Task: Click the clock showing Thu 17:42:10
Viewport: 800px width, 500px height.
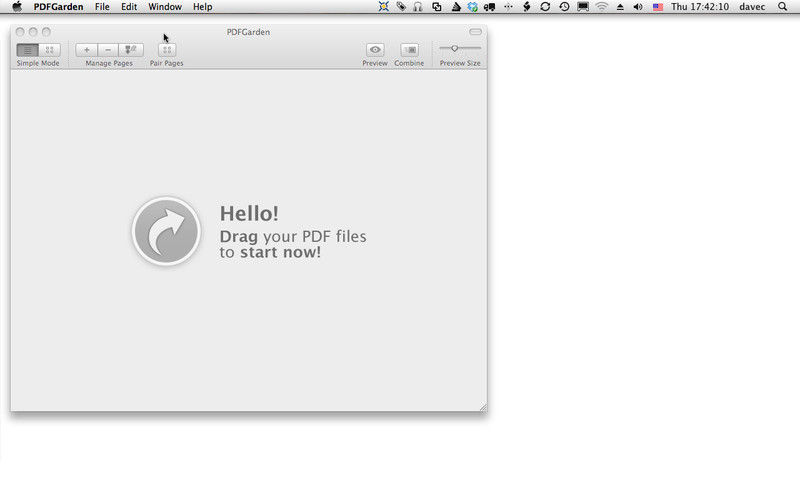Action: (x=699, y=7)
